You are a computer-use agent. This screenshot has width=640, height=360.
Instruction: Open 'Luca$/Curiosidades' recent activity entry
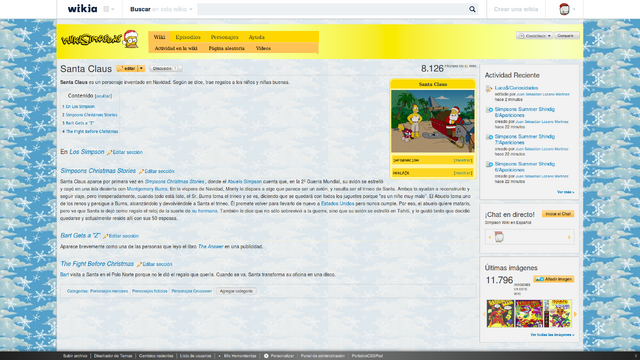click(x=516, y=88)
